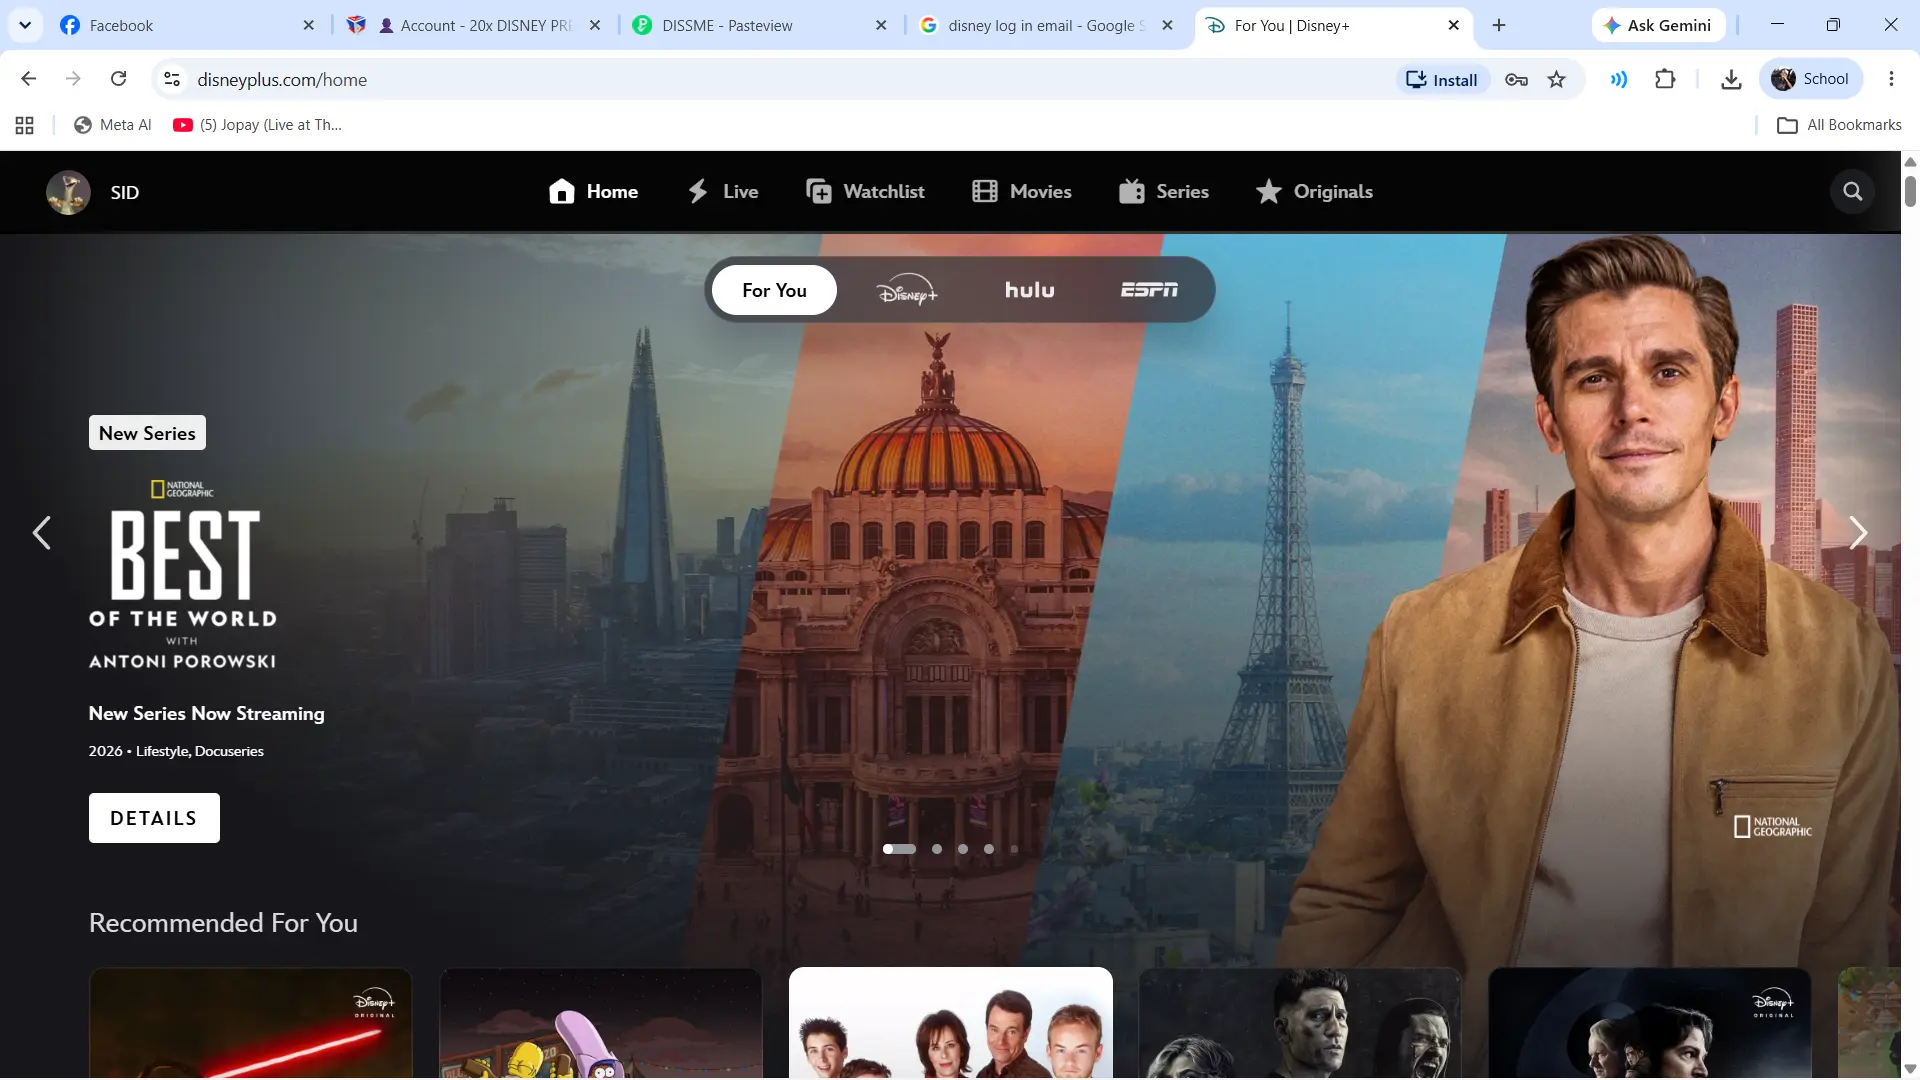
Task: Open the Extensions puzzle icon
Action: click(1665, 79)
